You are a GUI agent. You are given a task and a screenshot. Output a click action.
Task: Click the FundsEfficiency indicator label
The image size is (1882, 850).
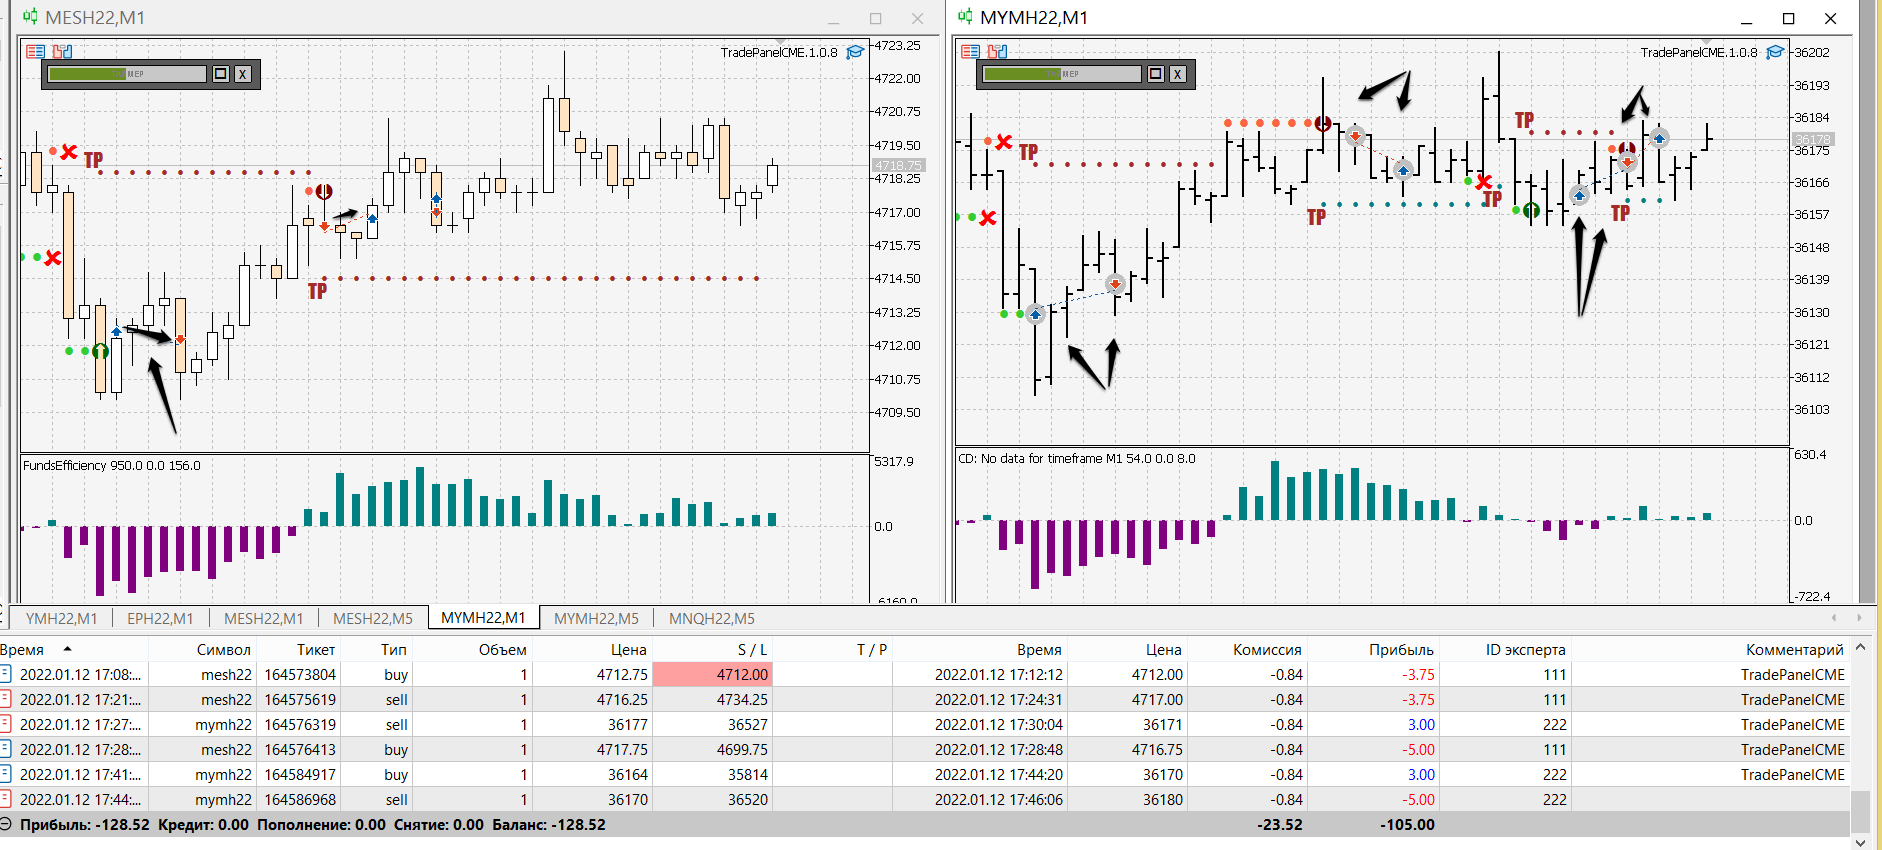pyautogui.click(x=111, y=465)
